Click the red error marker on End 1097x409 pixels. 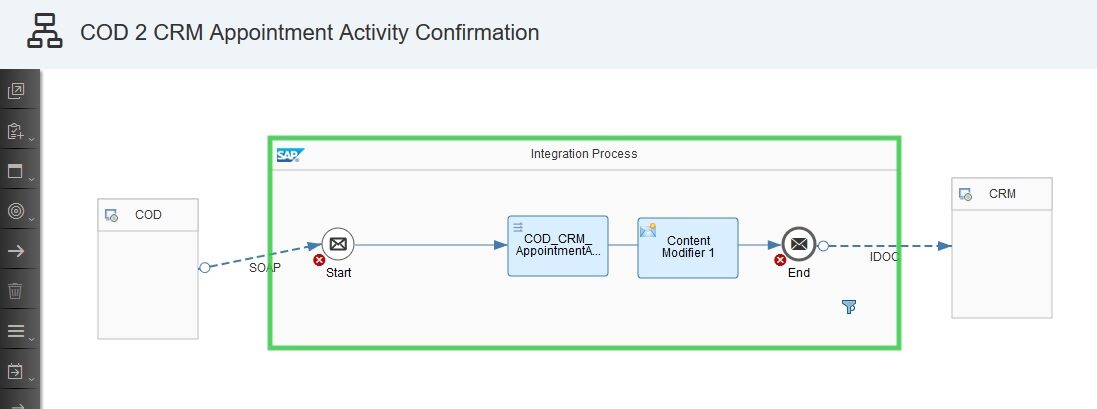point(780,260)
